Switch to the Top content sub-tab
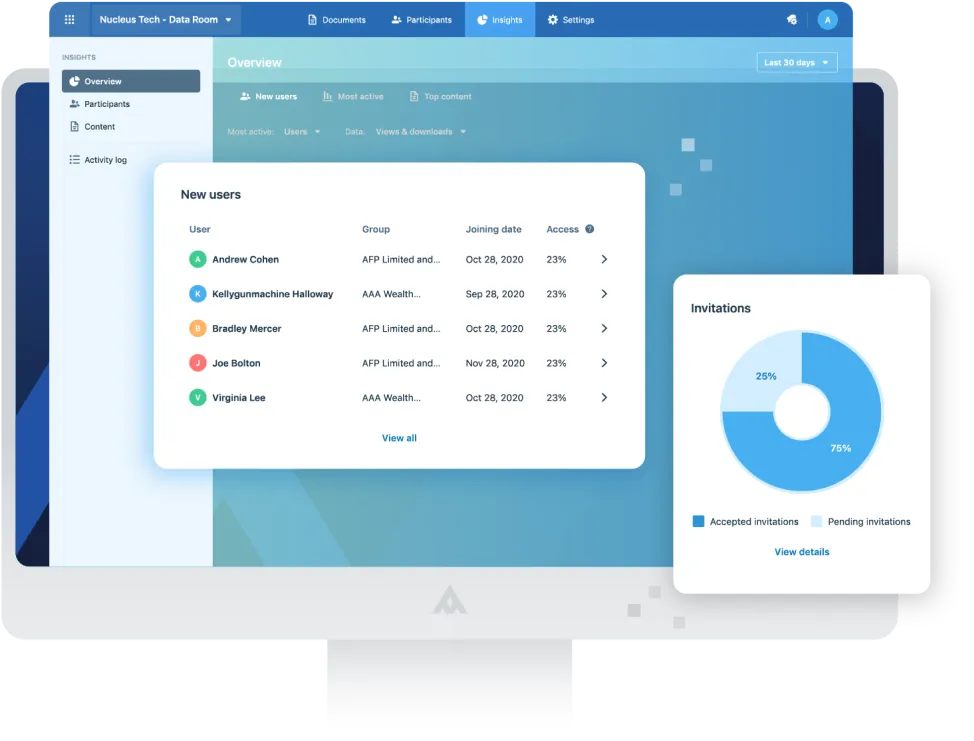This screenshot has height=741, width=974. click(x=440, y=96)
